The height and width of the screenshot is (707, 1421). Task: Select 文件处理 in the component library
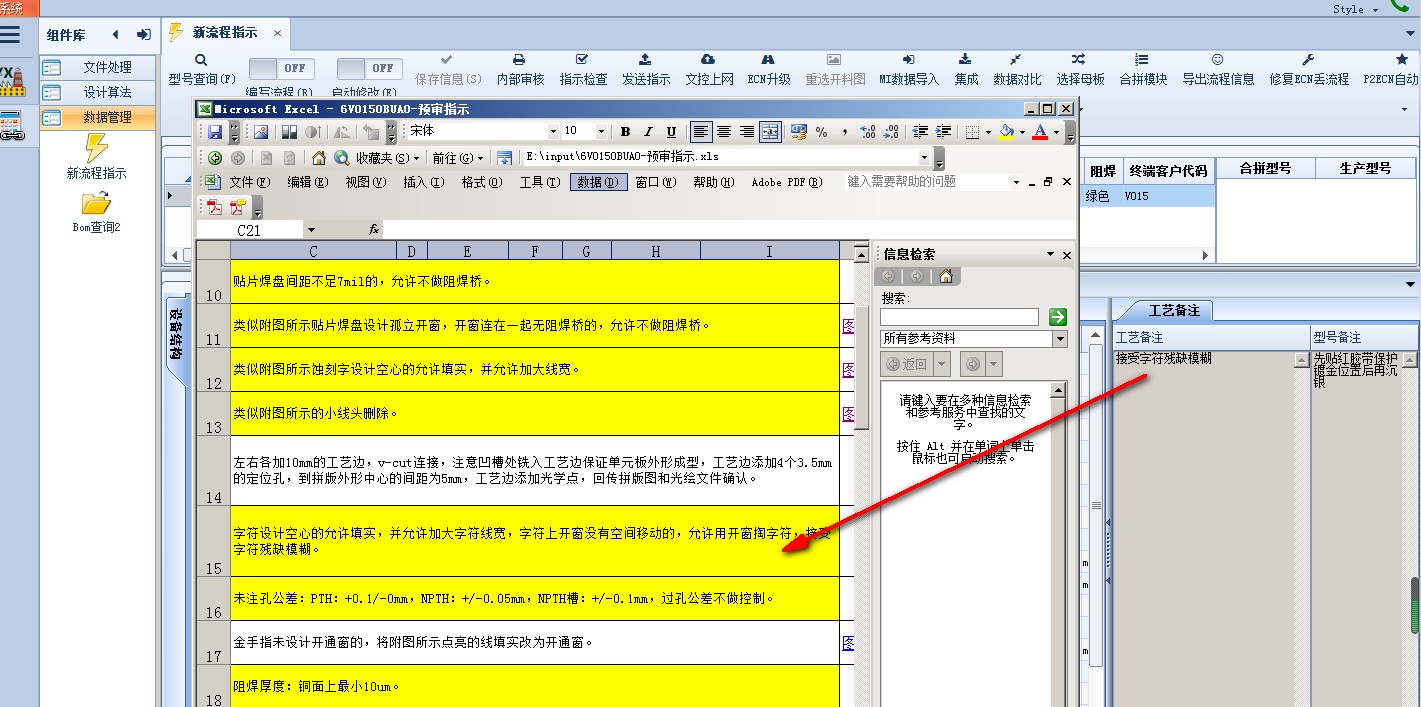tap(99, 68)
